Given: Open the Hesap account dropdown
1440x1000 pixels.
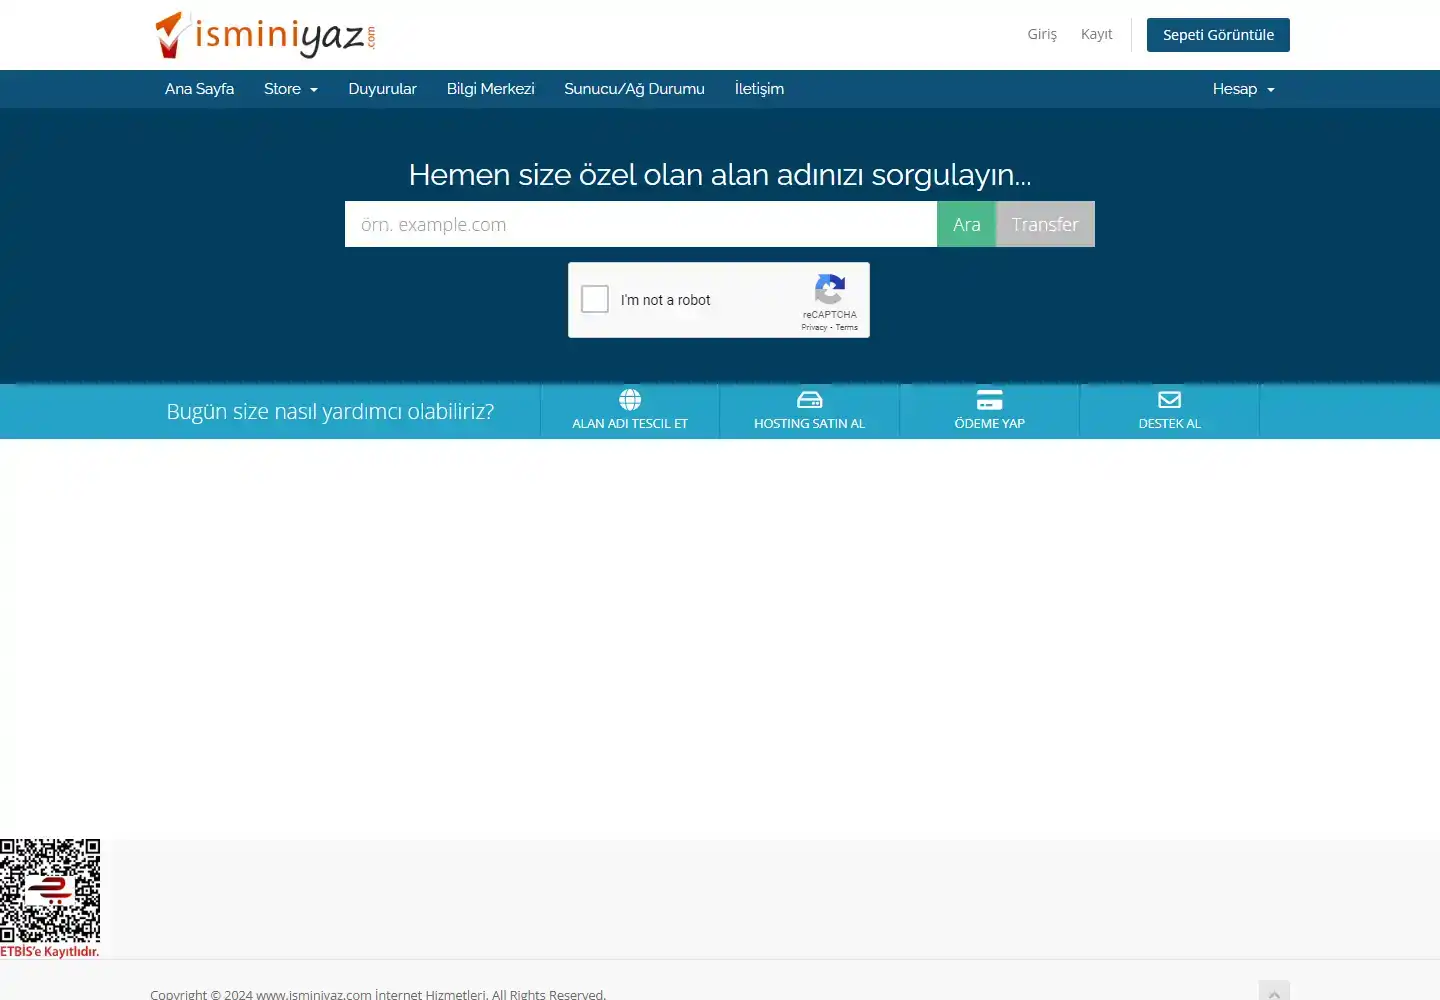Looking at the screenshot, I should (1244, 89).
